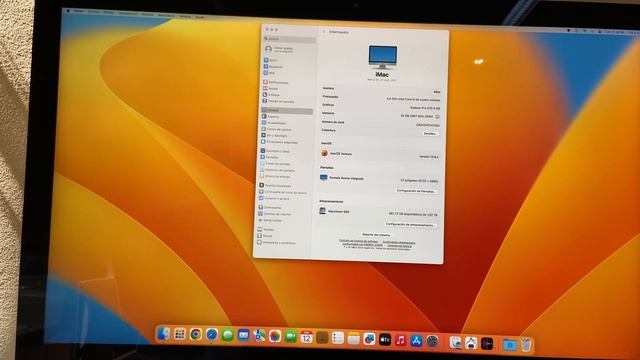640x360 pixels.
Task: Select General in the sidebar
Action: [x=287, y=111]
